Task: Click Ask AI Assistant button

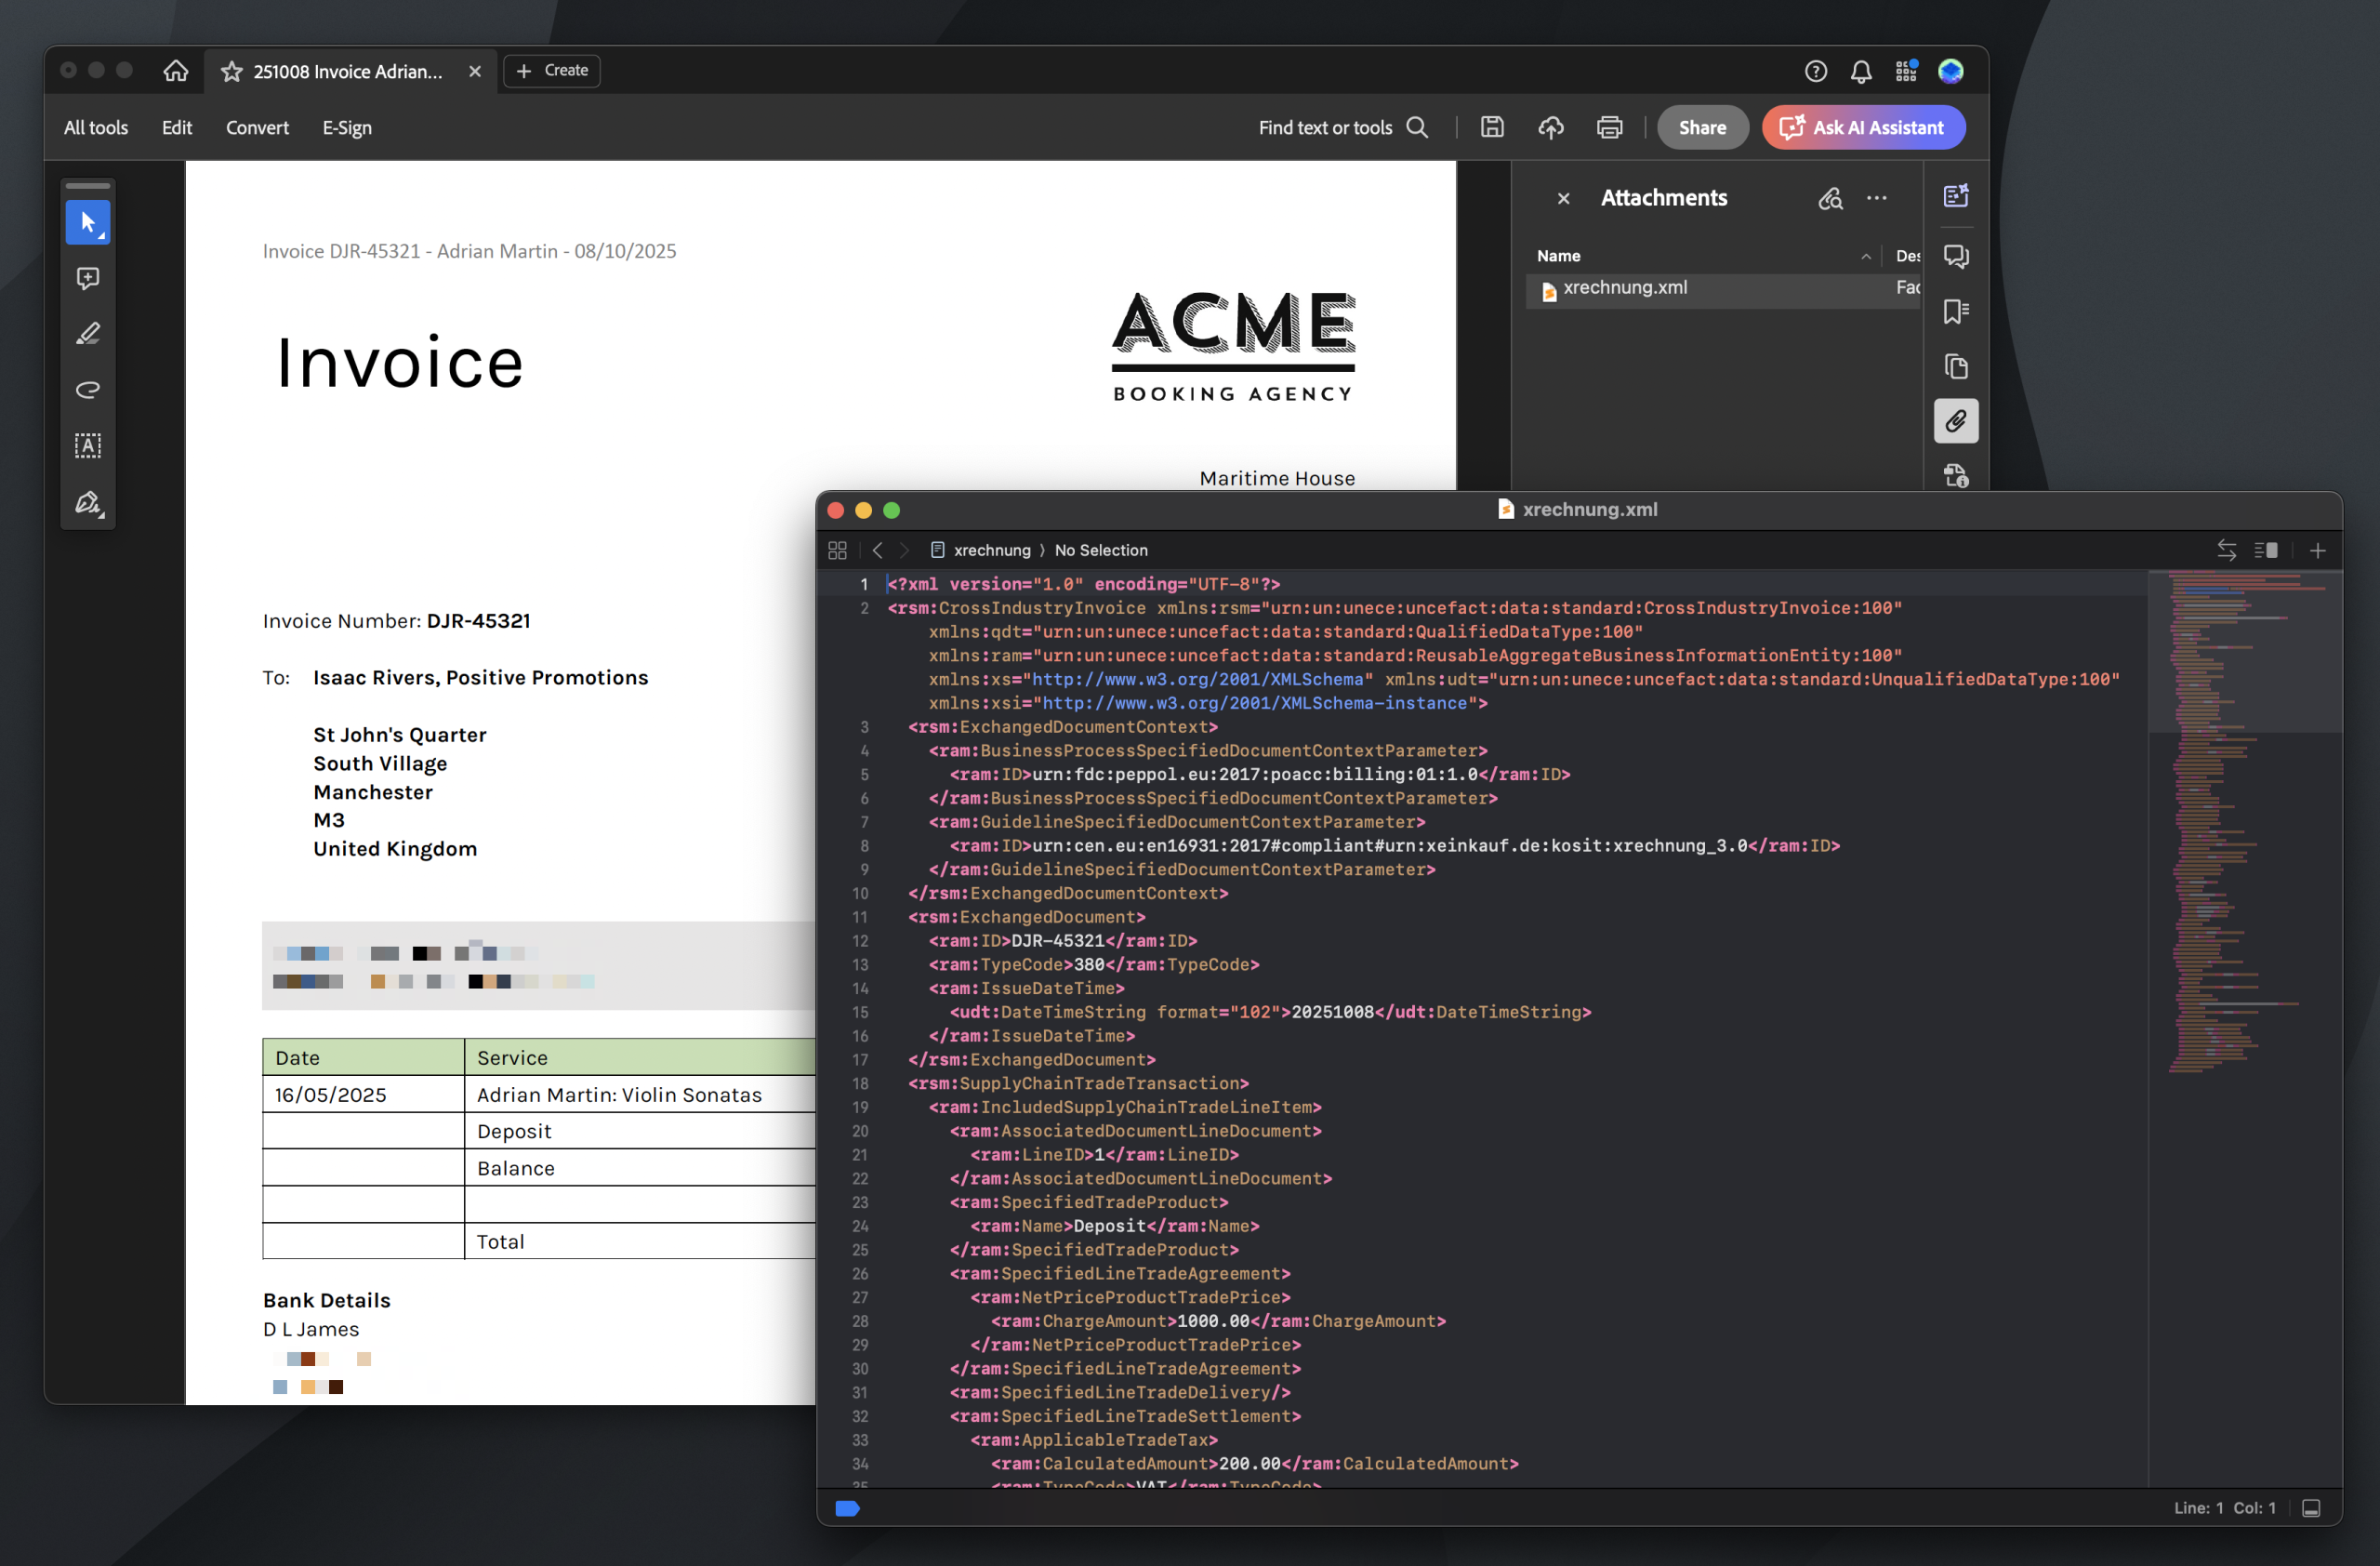Action: (1862, 127)
